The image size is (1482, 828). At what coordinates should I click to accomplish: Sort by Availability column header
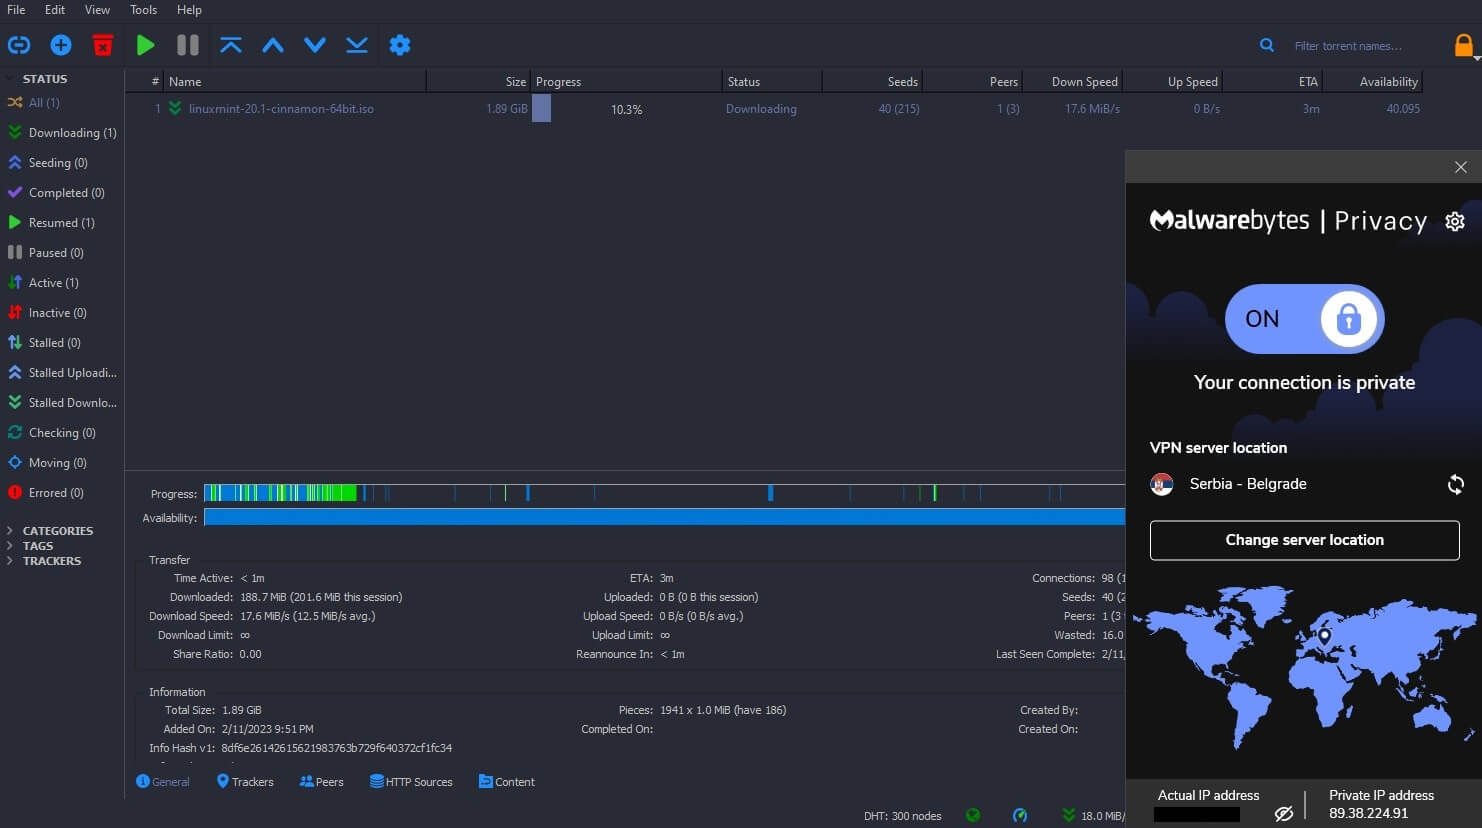pos(1372,82)
